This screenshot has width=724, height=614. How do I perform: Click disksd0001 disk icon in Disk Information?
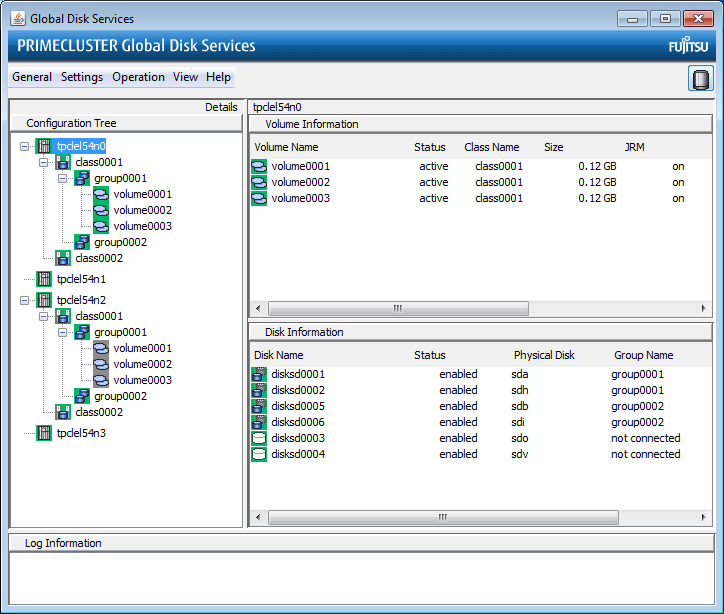tap(259, 375)
